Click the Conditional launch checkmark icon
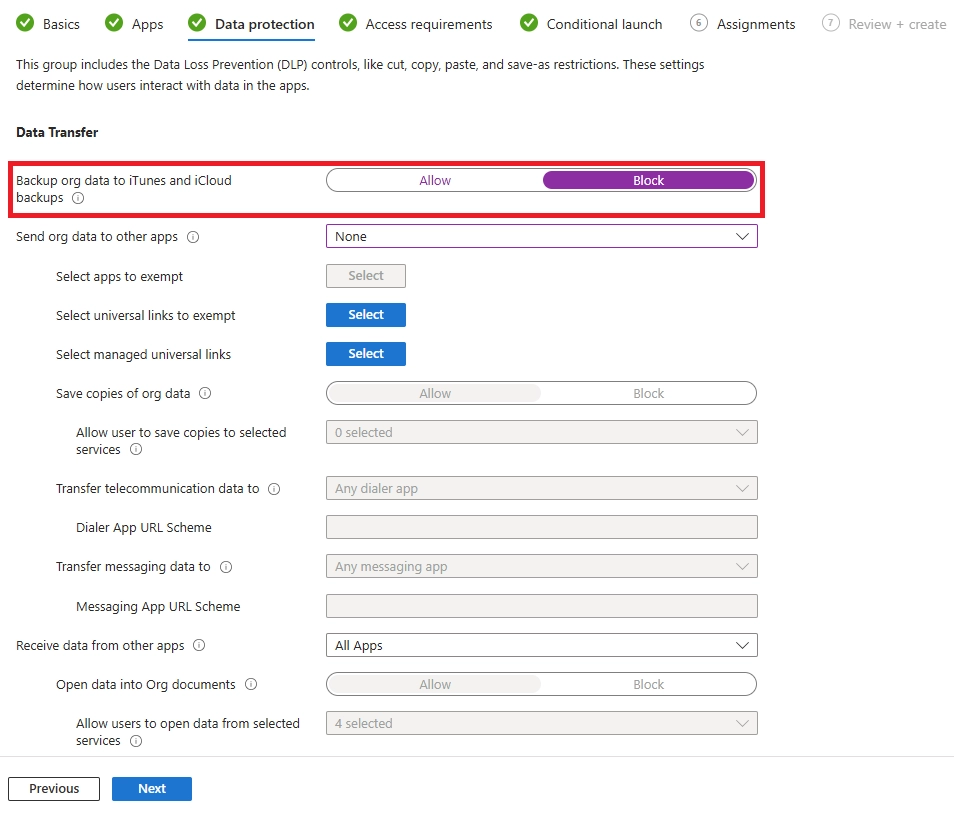Image resolution: width=954 pixels, height=816 pixels. (529, 23)
